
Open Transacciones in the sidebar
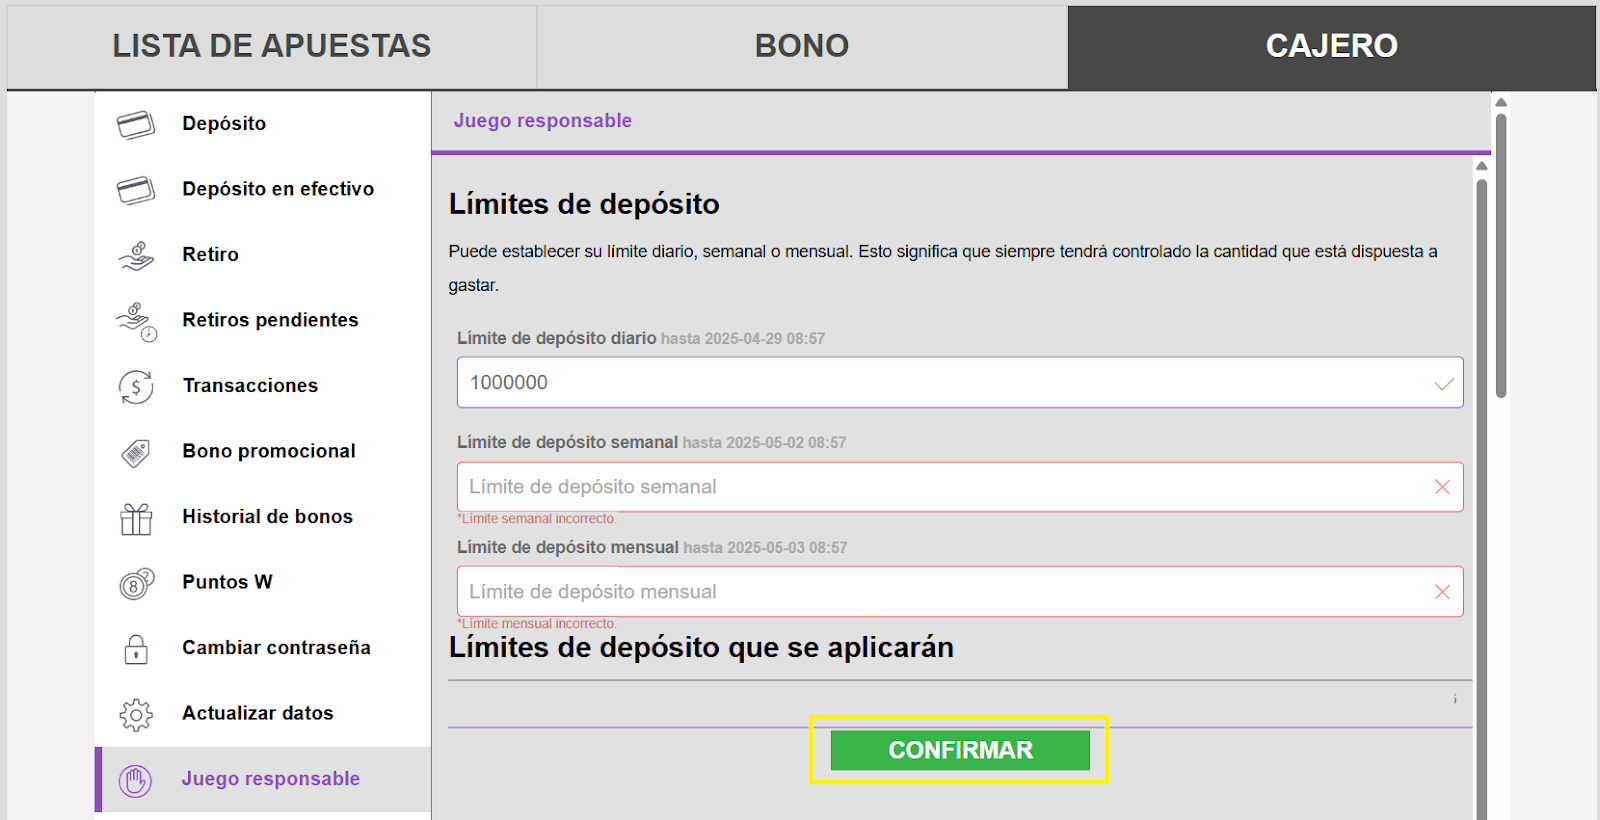(263, 386)
